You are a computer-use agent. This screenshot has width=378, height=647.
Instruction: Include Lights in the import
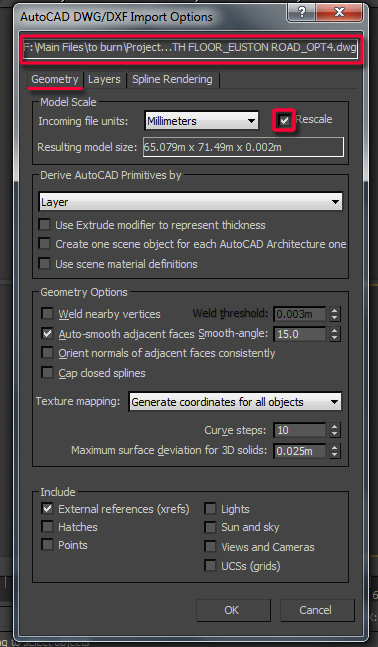click(210, 509)
